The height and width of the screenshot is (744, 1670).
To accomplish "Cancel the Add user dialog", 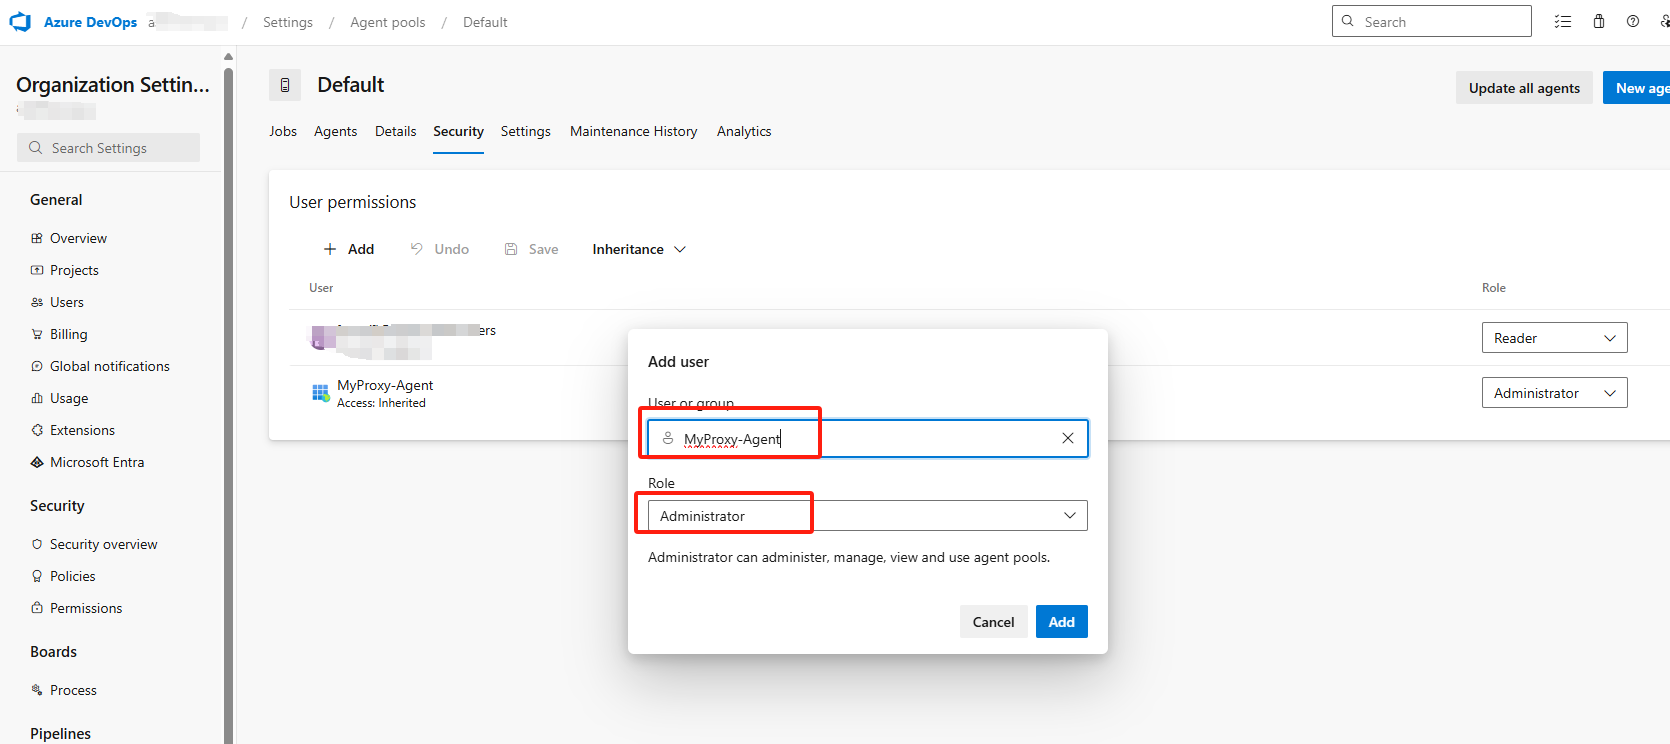I will (993, 622).
